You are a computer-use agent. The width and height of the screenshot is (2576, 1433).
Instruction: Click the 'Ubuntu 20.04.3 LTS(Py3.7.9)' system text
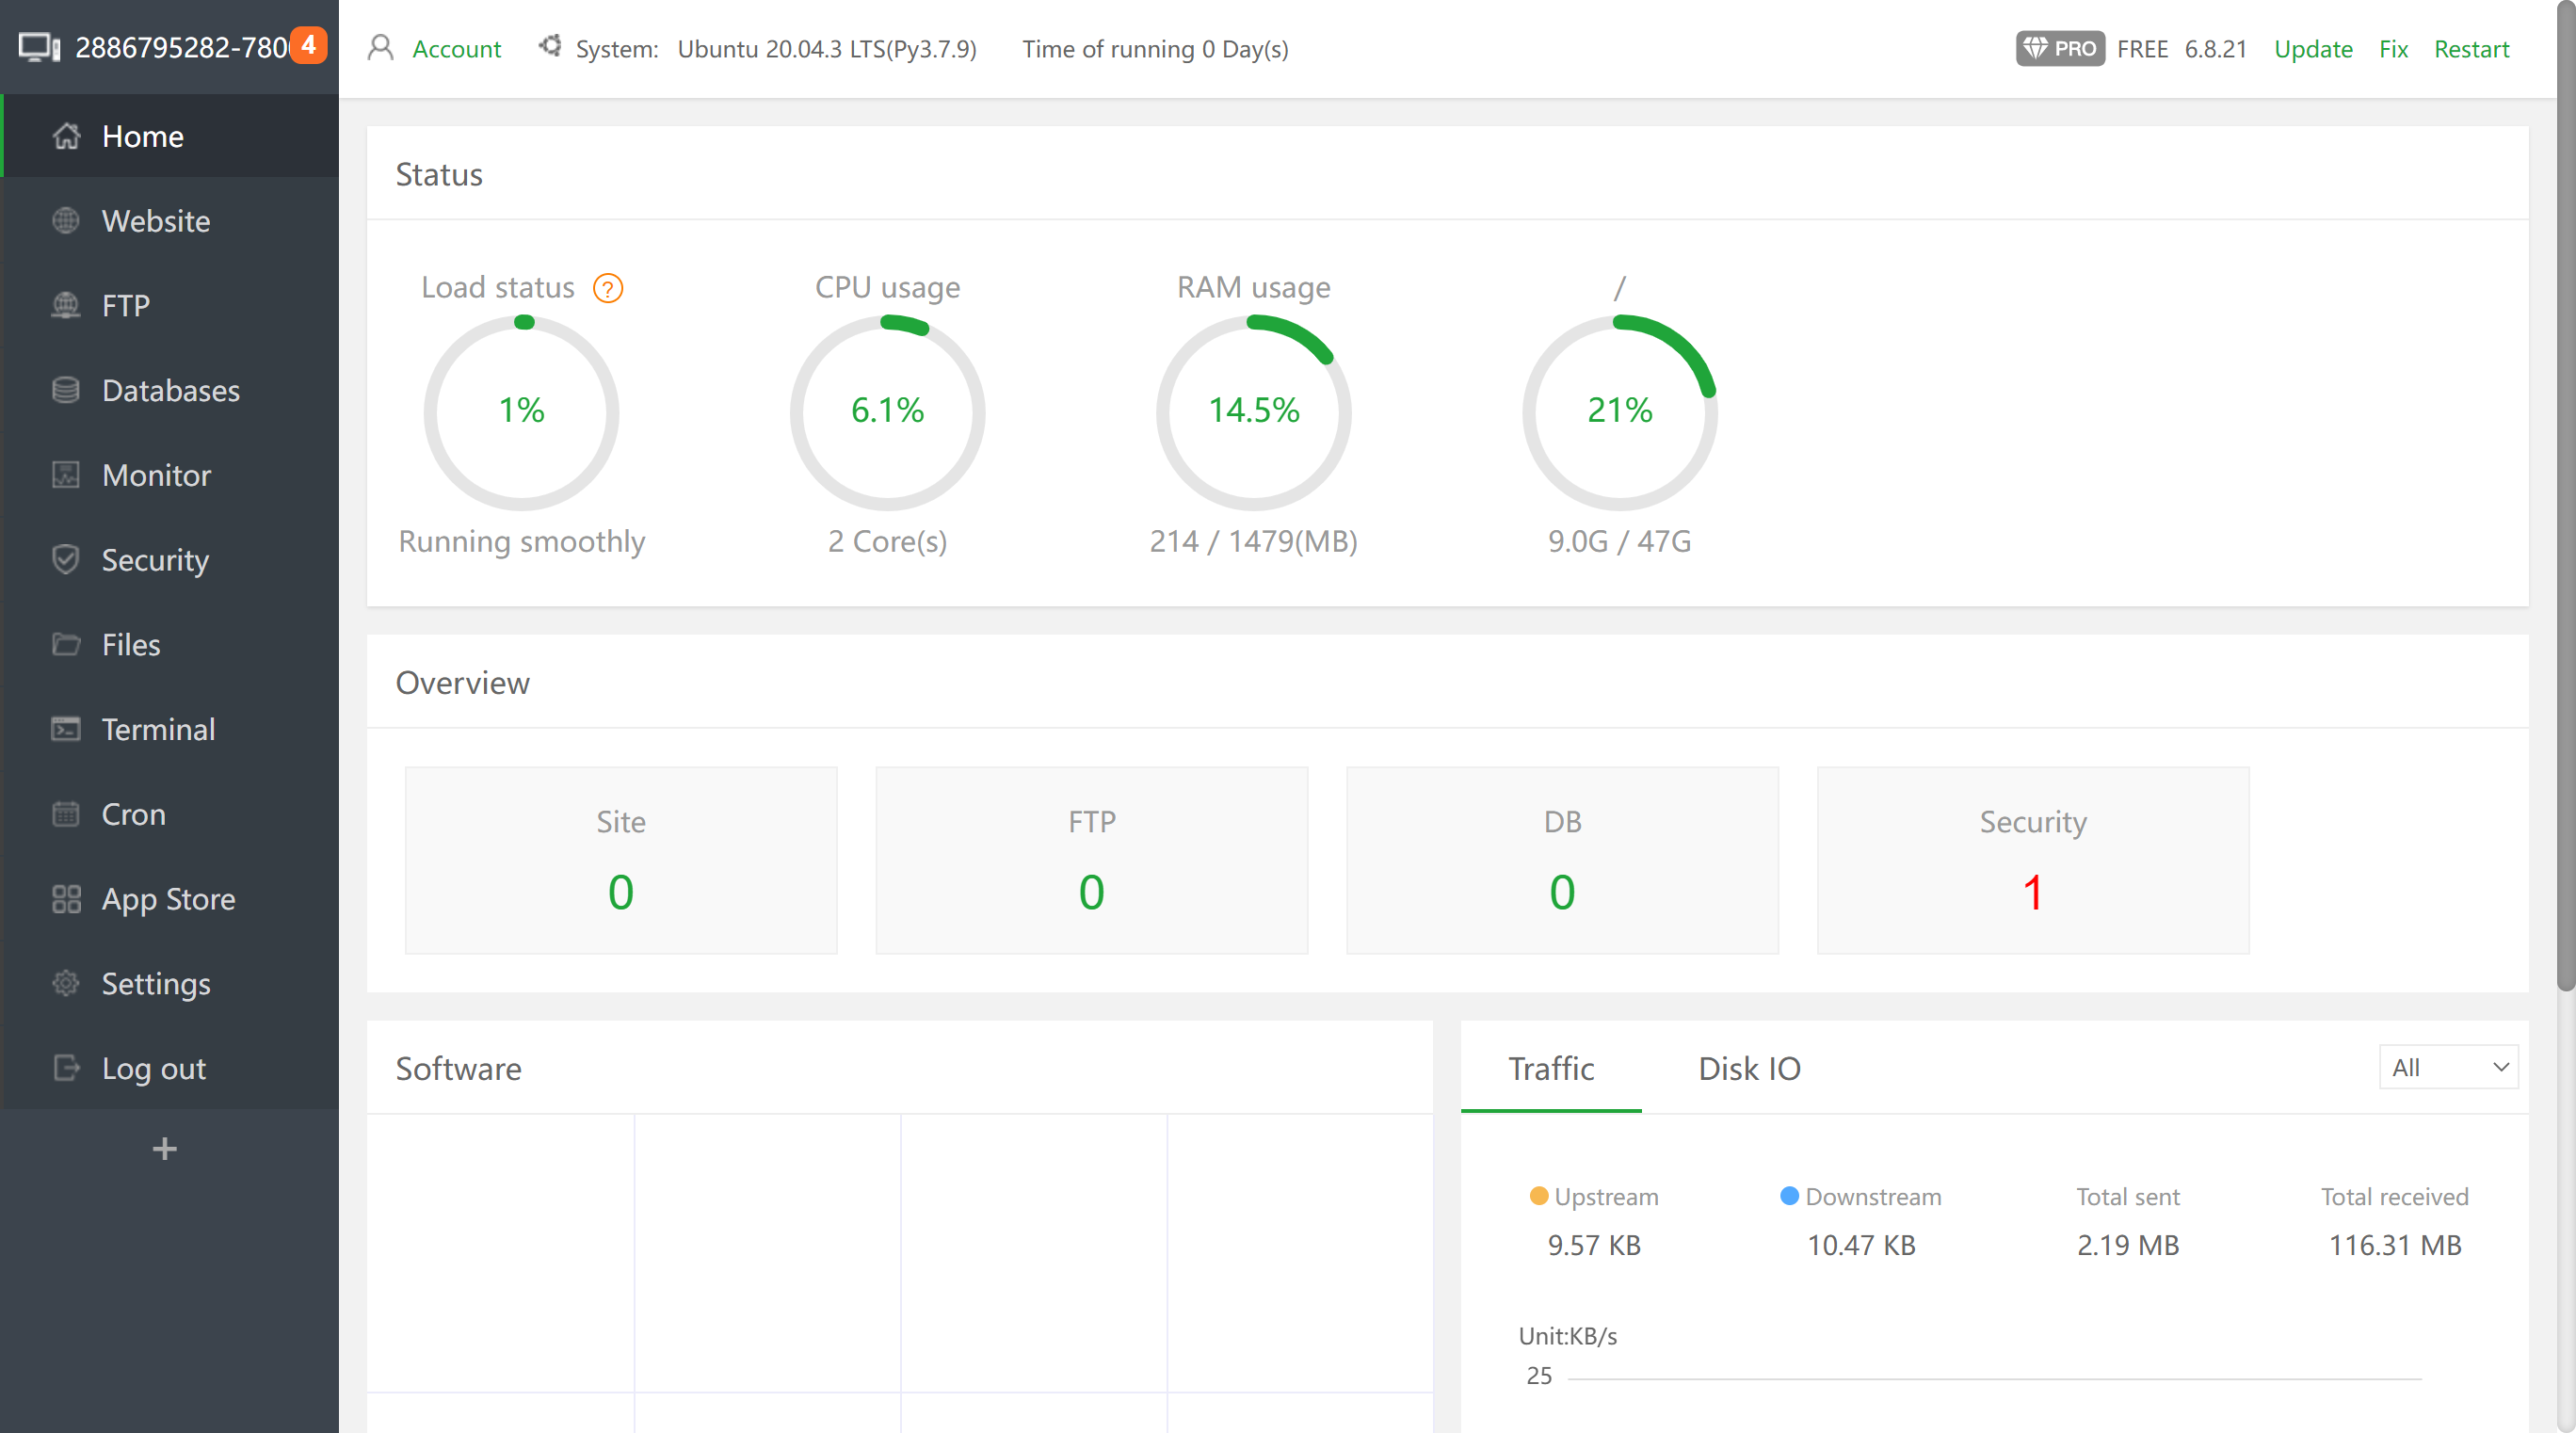click(x=827, y=49)
